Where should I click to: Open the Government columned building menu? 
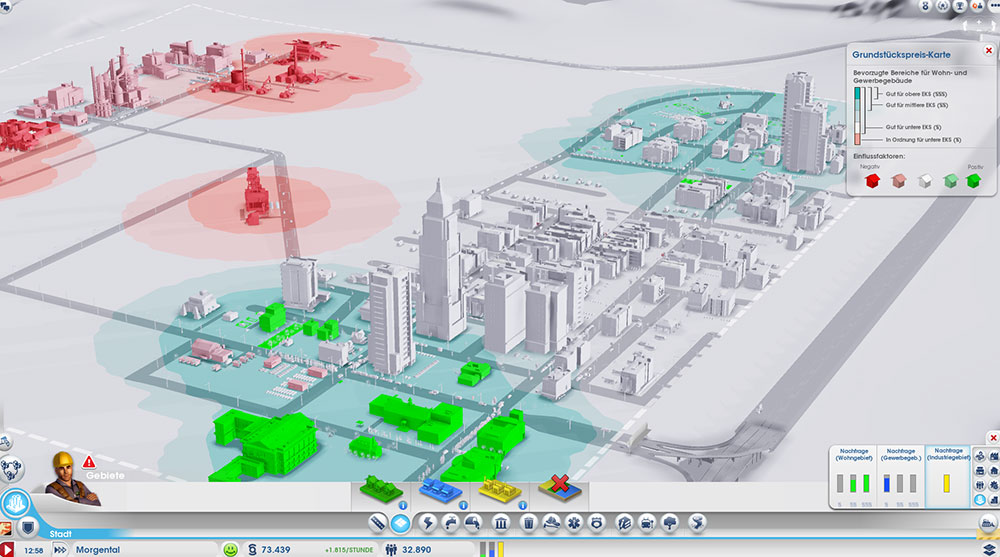point(501,524)
